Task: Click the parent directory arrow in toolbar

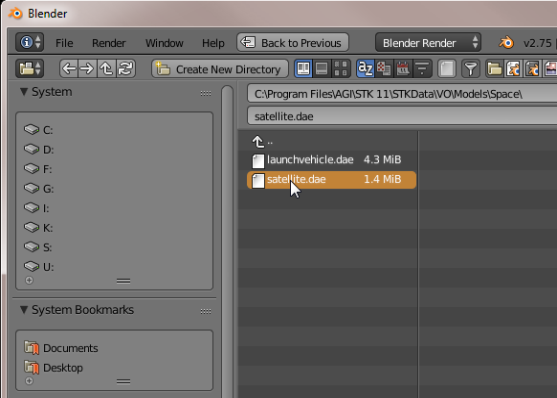Action: pos(107,69)
